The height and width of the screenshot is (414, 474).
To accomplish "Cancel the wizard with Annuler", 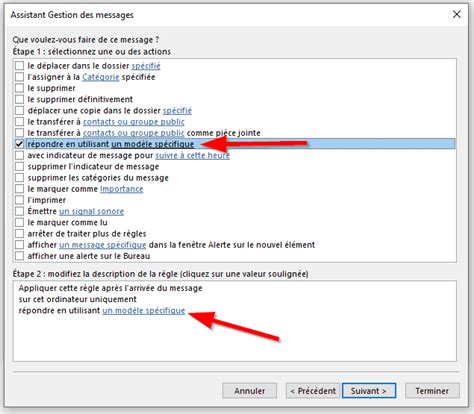I will coord(250,391).
